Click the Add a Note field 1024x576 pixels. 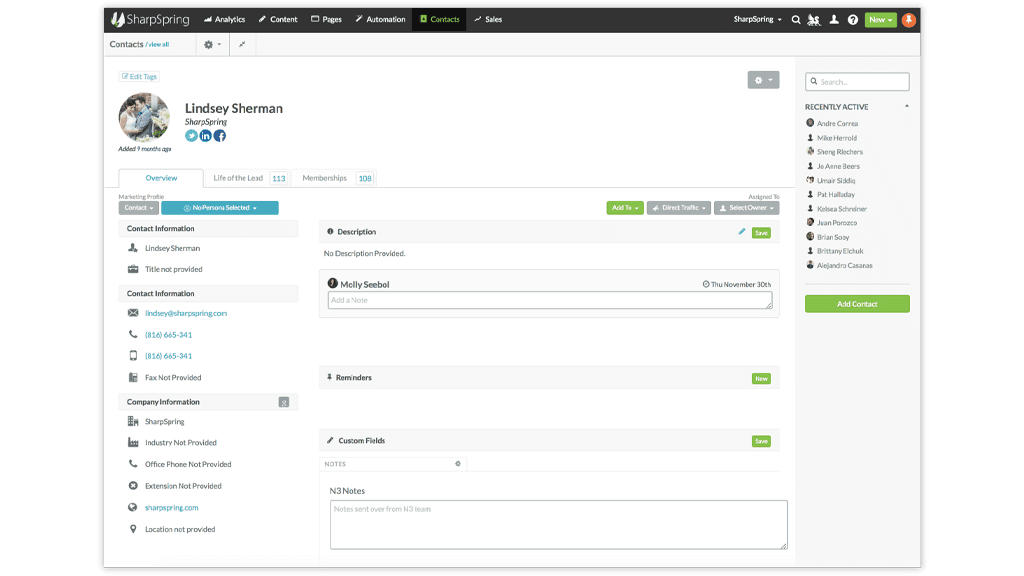550,300
